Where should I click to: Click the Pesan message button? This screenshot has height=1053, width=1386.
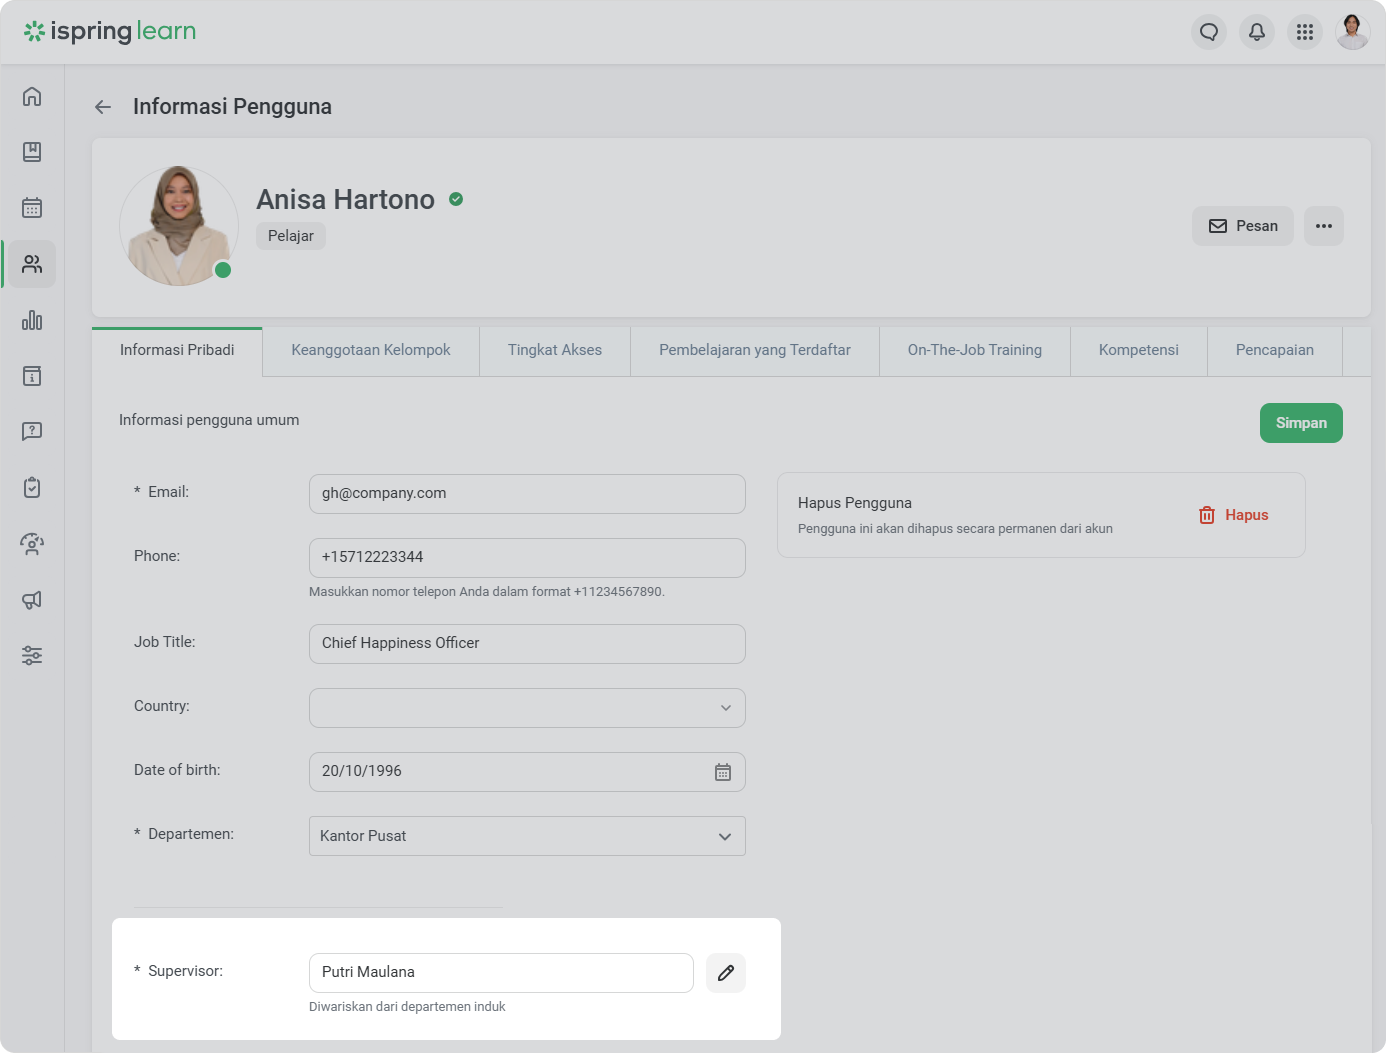point(1243,226)
